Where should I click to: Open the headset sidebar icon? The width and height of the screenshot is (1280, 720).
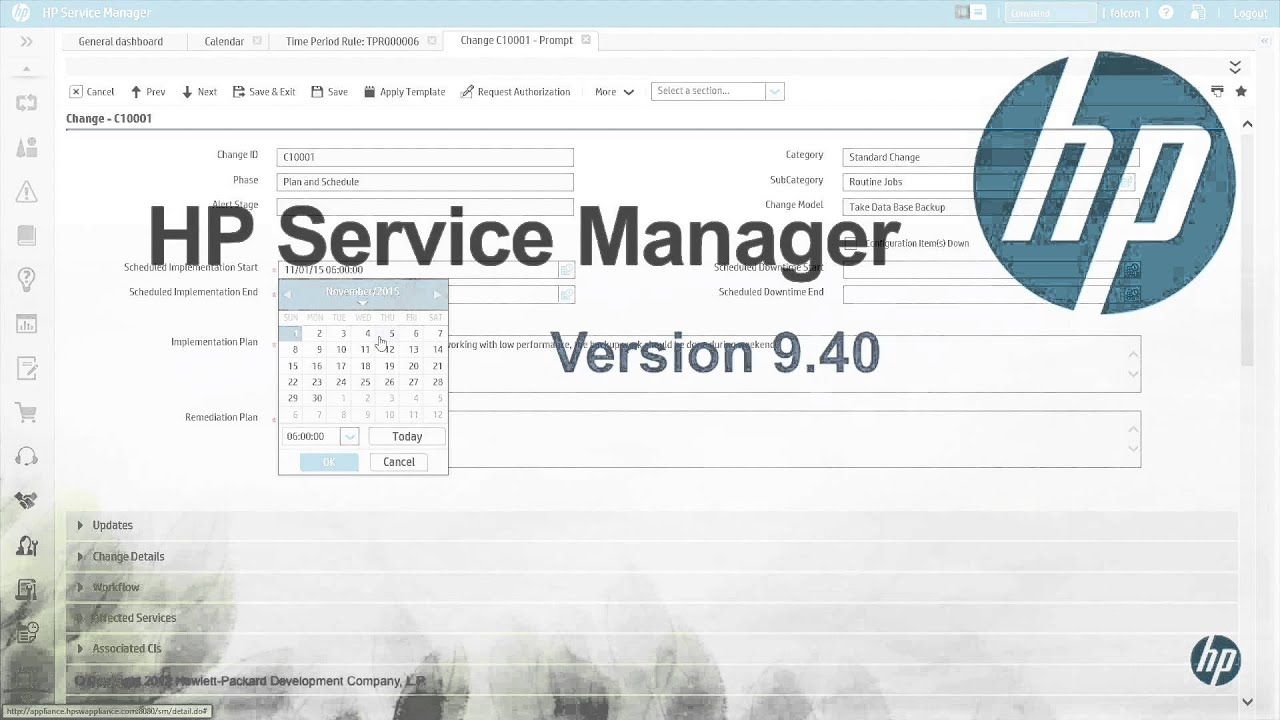pyautogui.click(x=26, y=457)
